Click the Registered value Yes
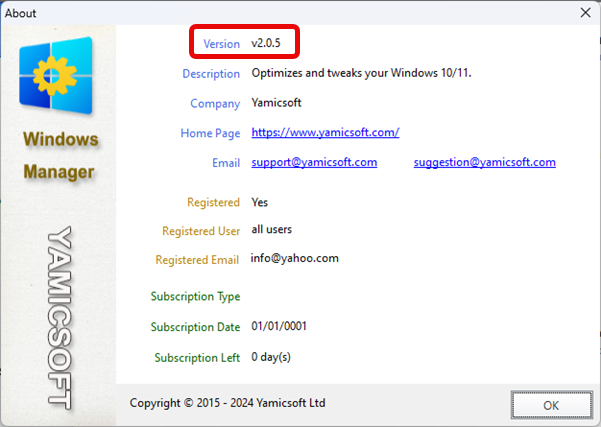601x427 pixels. coord(259,202)
